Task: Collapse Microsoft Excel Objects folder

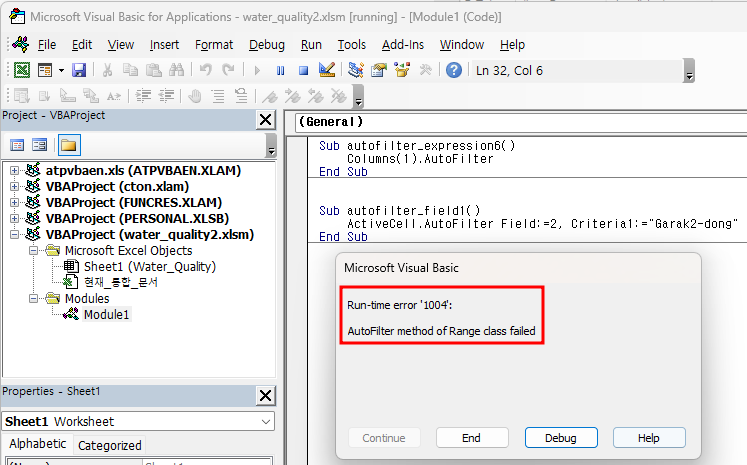Action: coord(33,251)
